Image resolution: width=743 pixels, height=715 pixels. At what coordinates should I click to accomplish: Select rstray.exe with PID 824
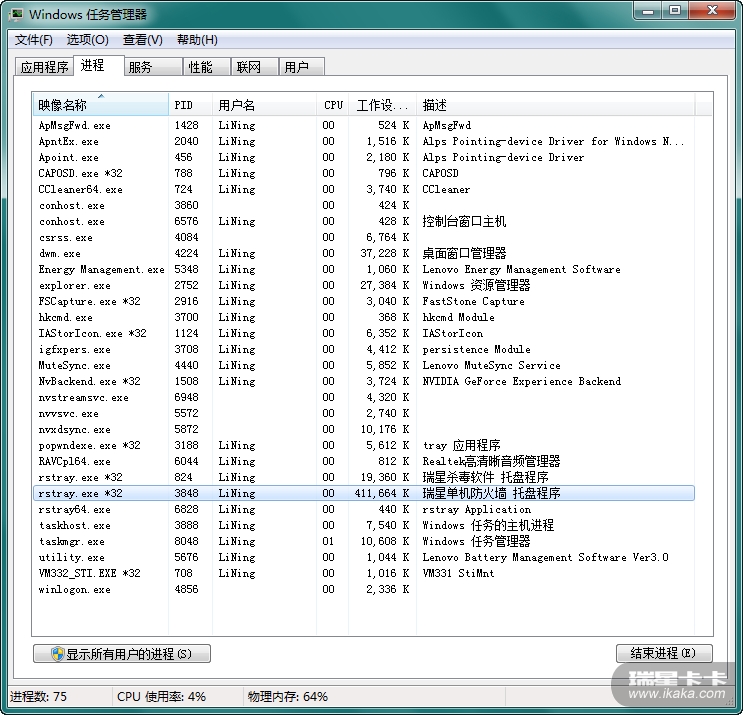tap(364, 477)
